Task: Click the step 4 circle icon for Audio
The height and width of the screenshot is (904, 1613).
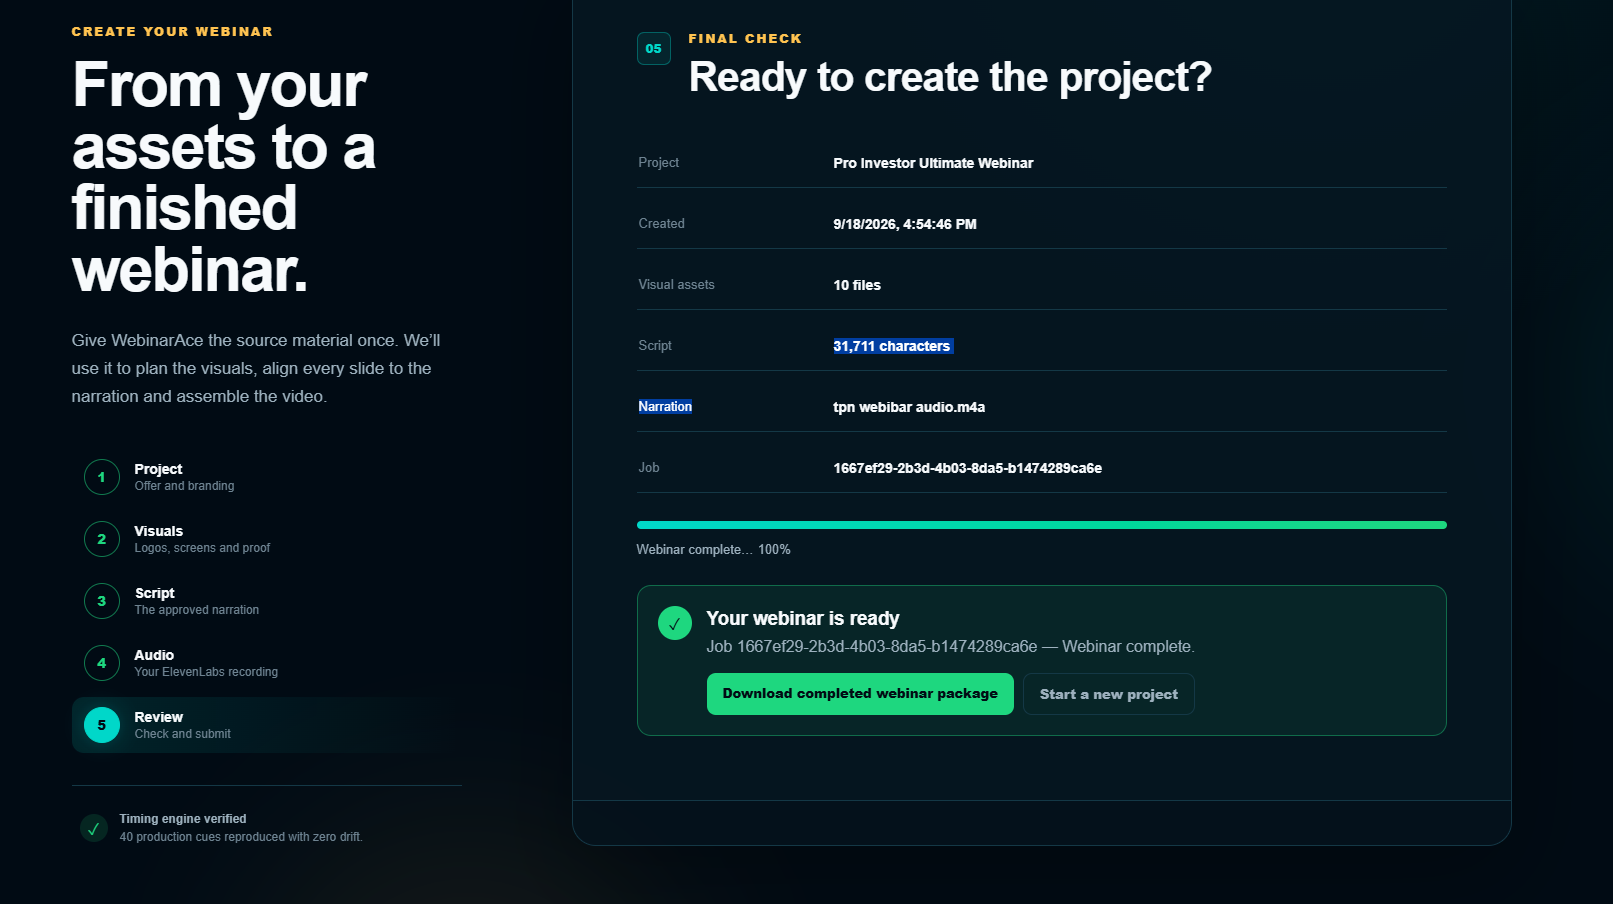Action: (x=101, y=663)
